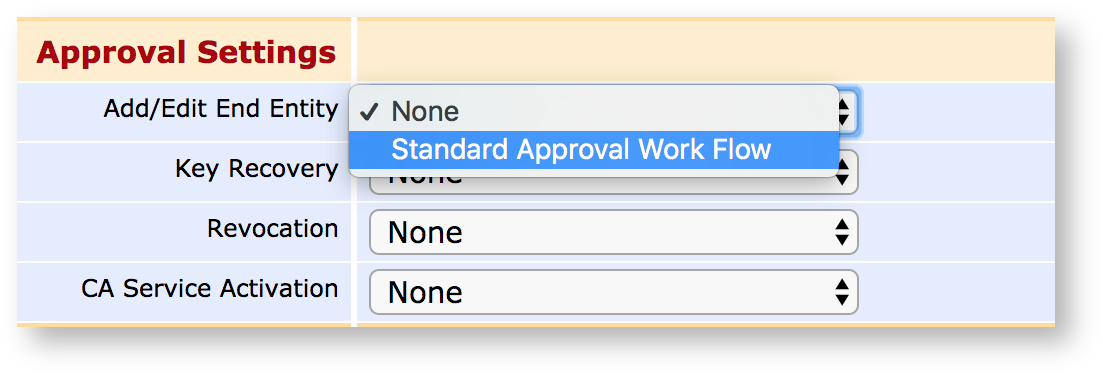Viewport: 1103px width, 375px height.
Task: Click the Approval Settings heading
Action: click(186, 53)
